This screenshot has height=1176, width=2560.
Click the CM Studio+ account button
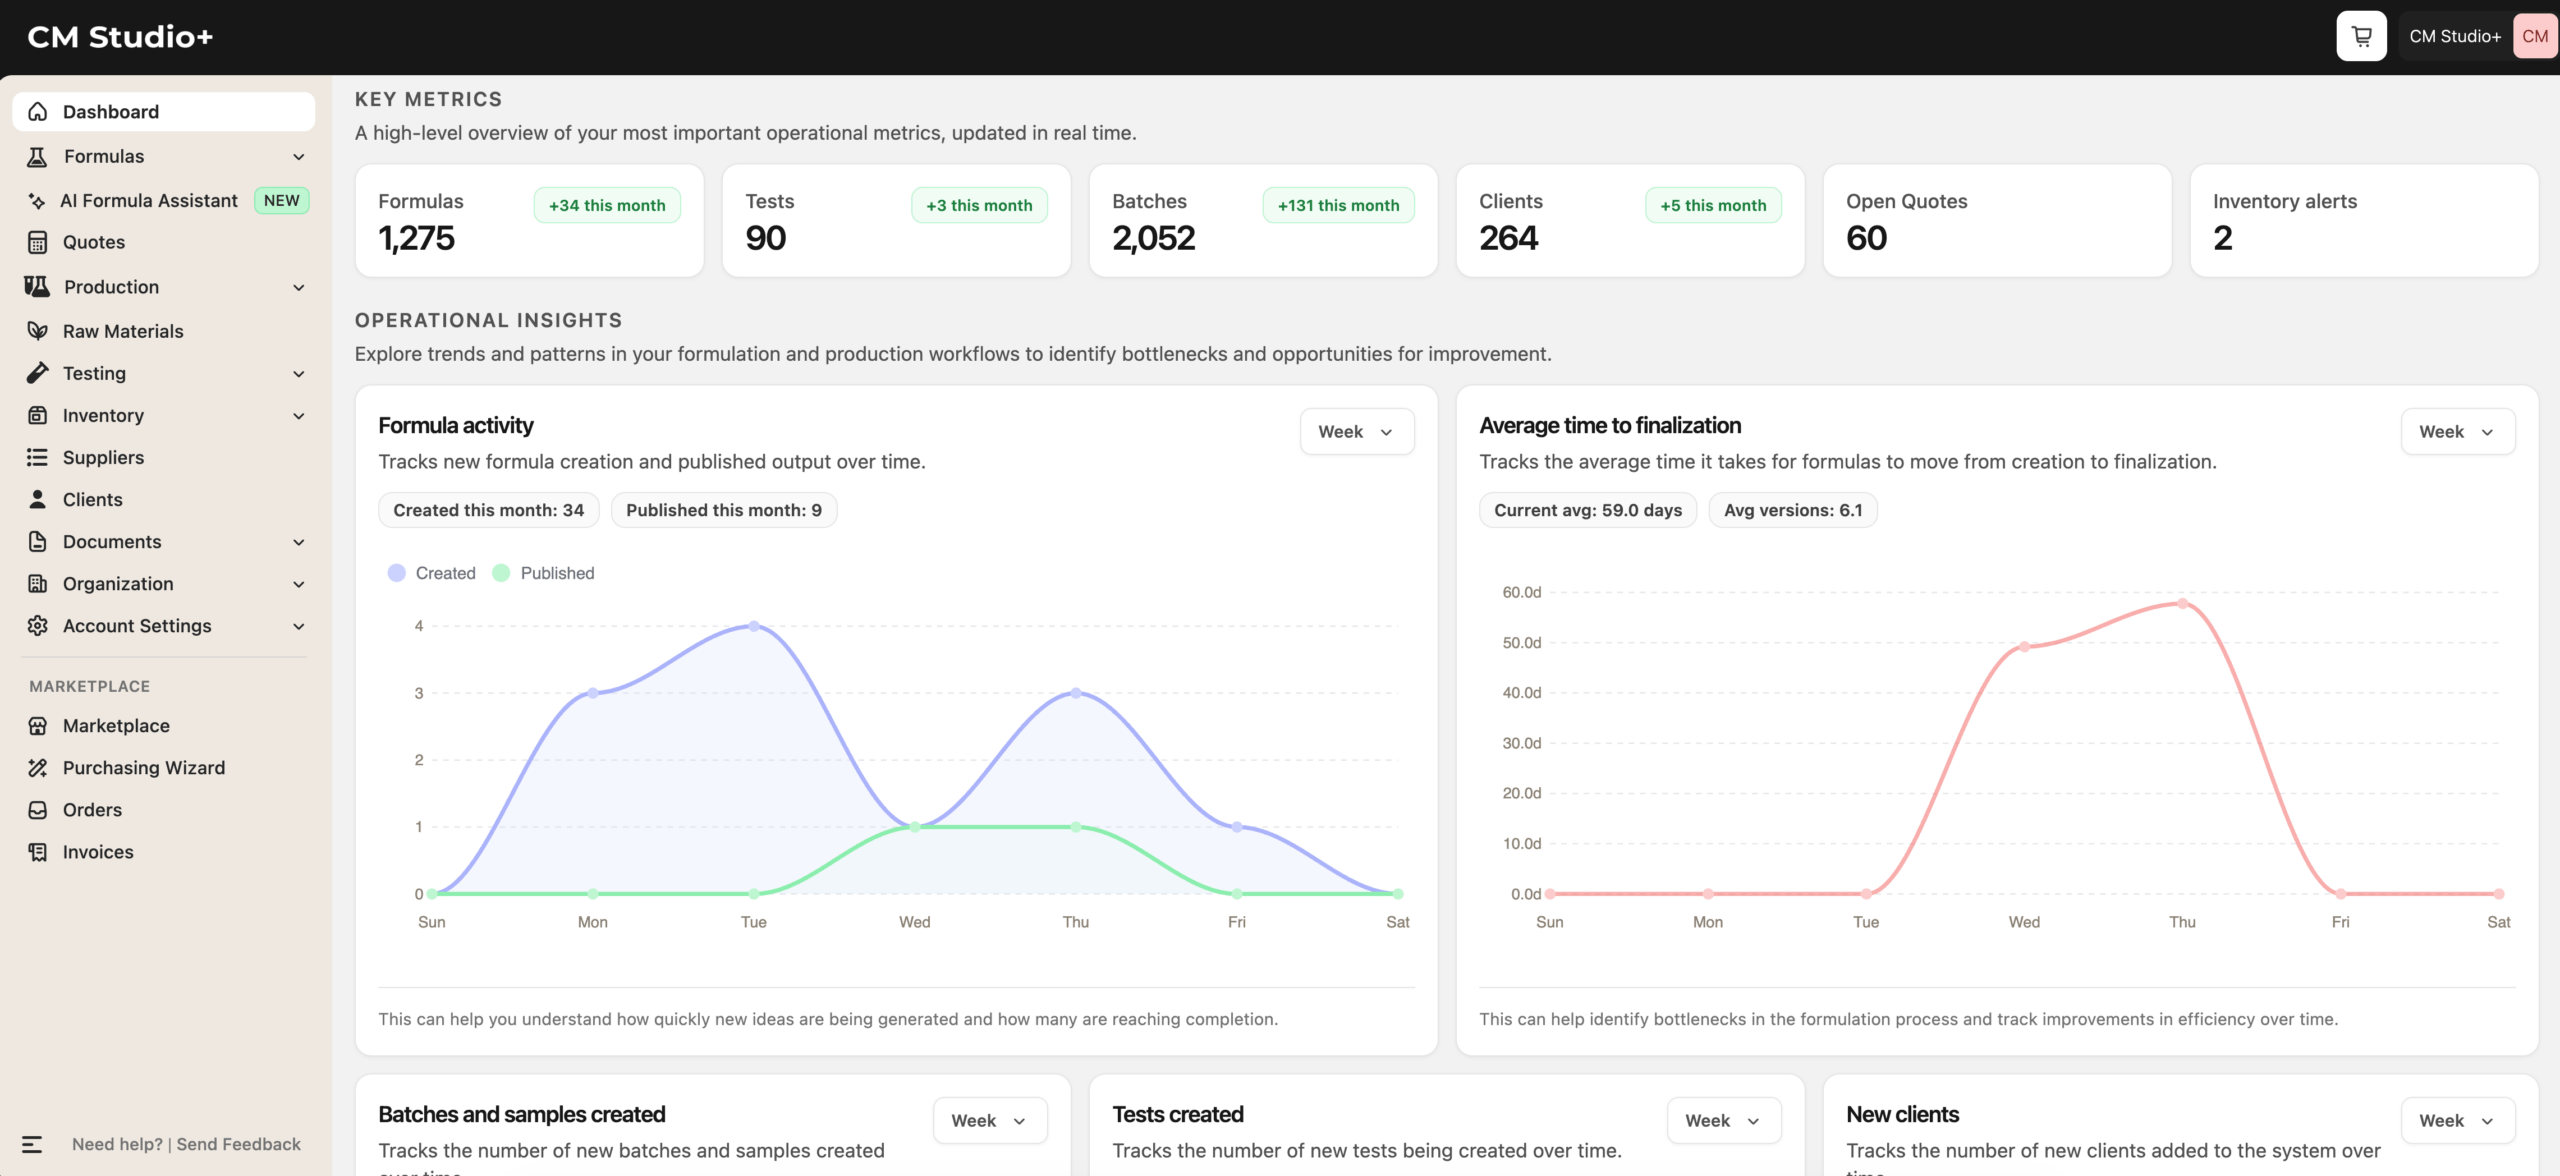[x=2454, y=36]
